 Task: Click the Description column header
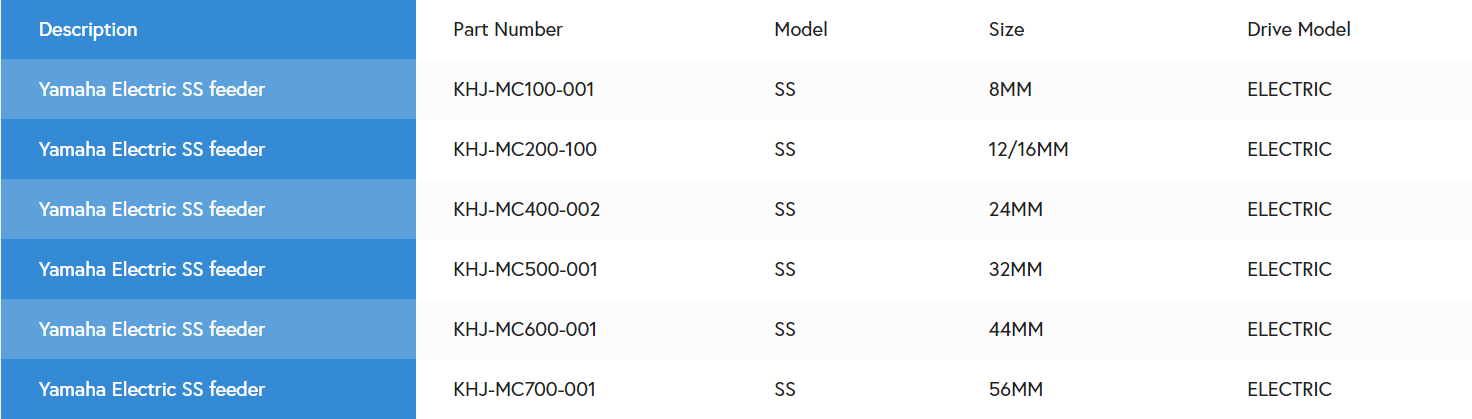tap(88, 30)
